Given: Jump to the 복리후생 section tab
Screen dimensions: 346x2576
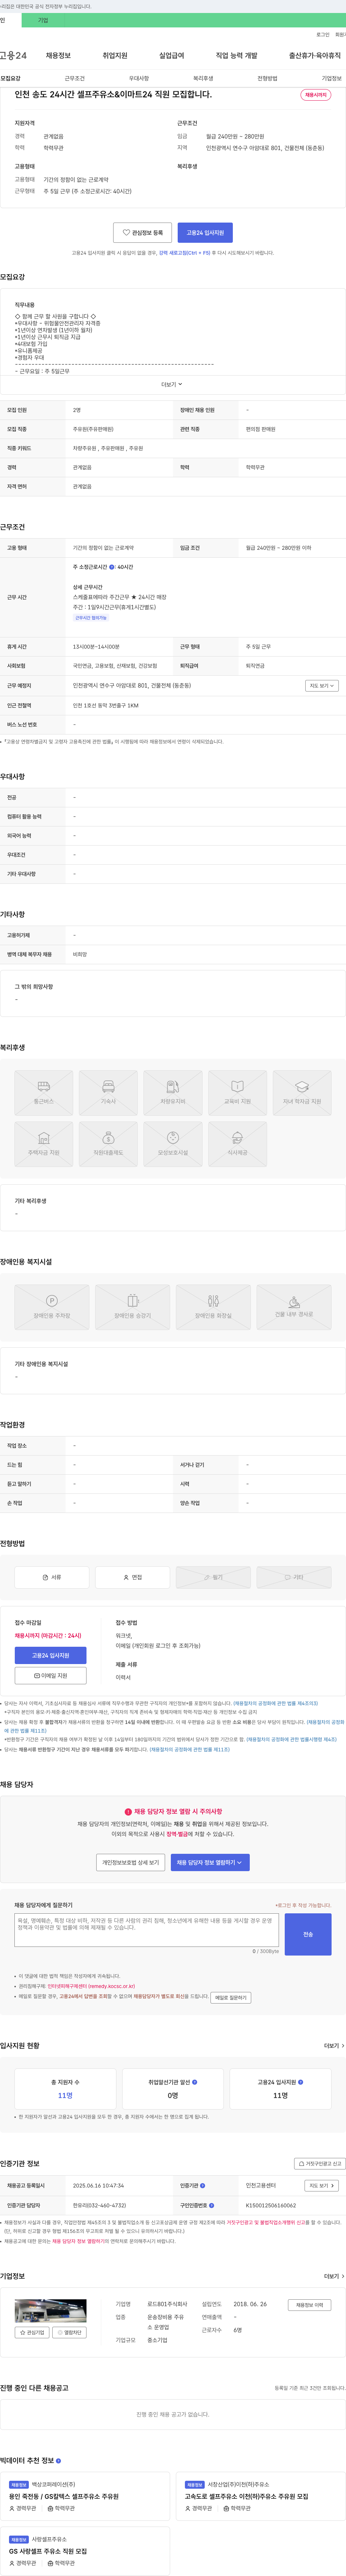Looking at the screenshot, I should pos(203,78).
